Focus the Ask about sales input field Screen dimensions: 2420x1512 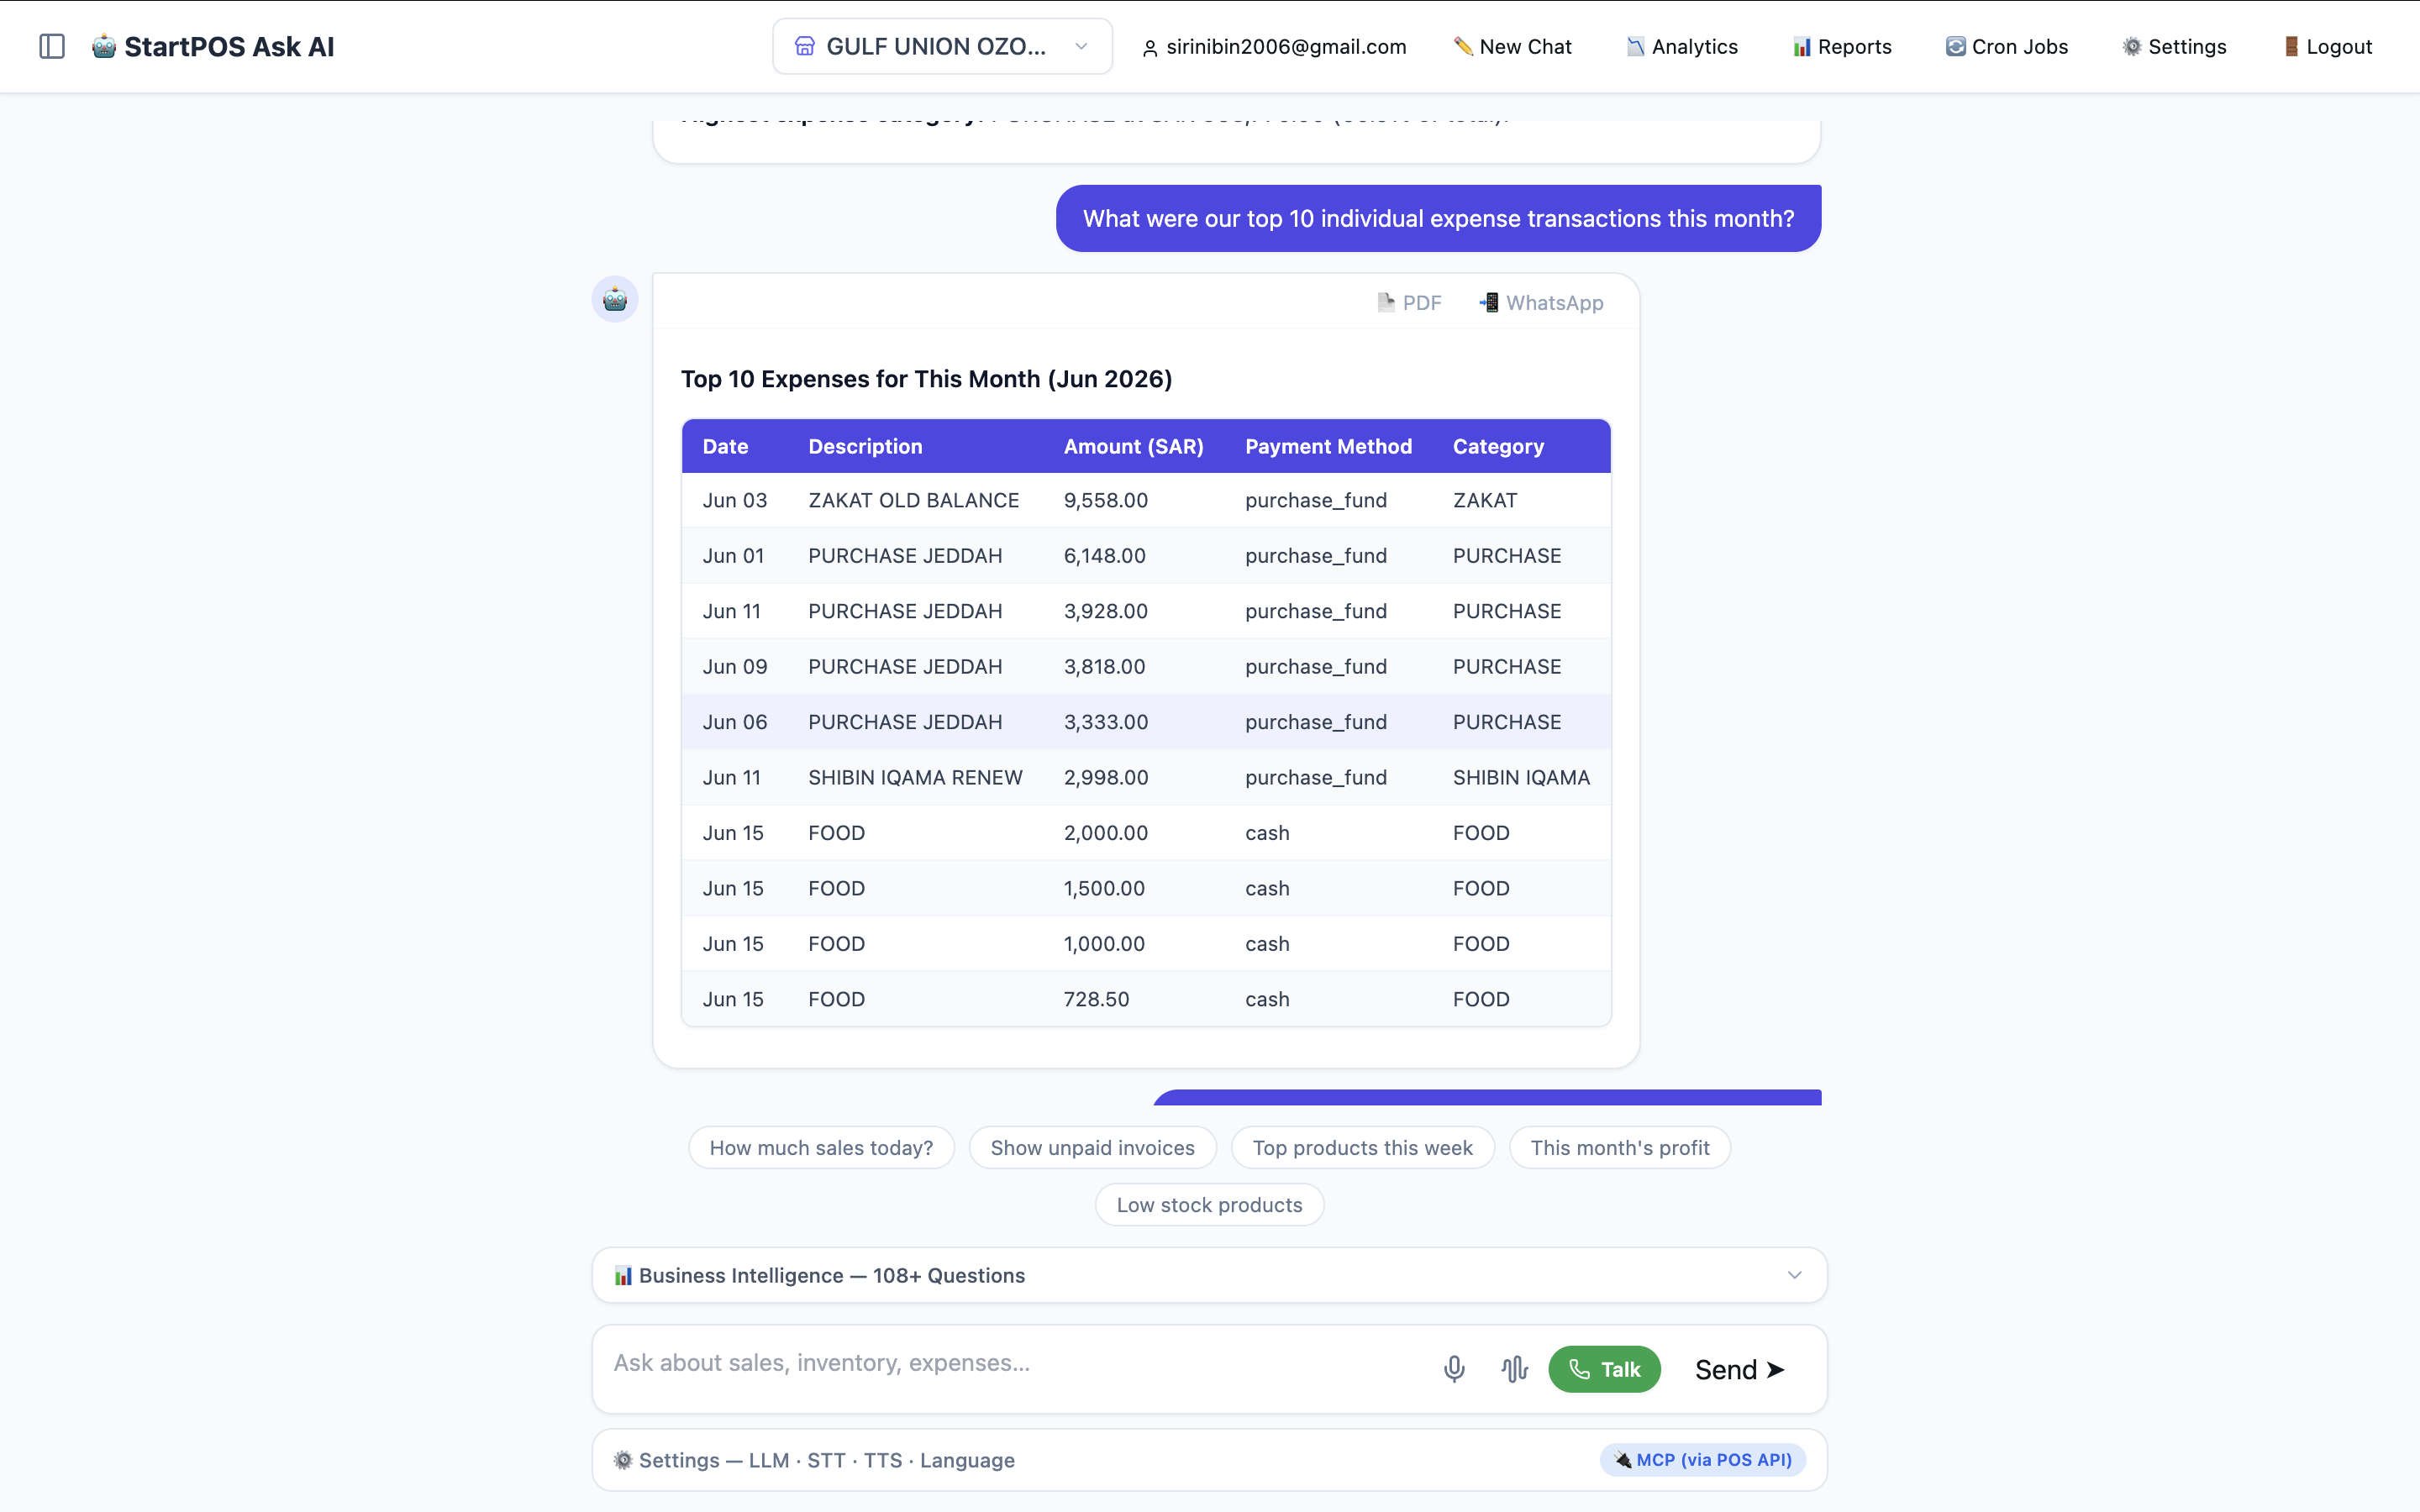pyautogui.click(x=1010, y=1364)
